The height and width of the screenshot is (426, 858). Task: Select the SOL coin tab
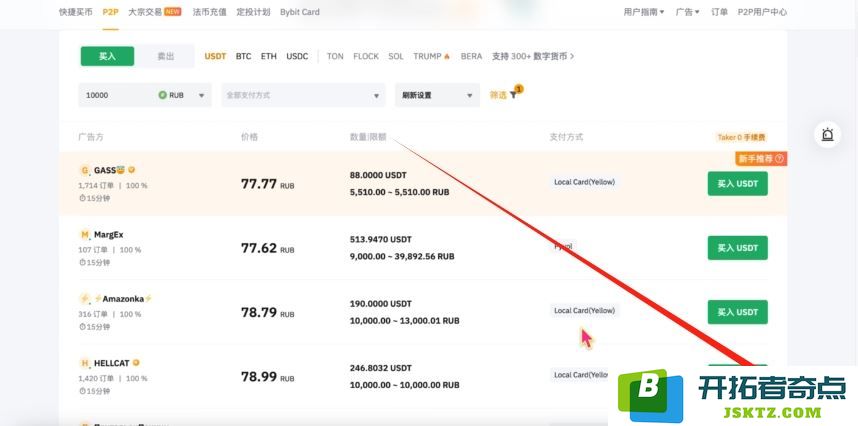click(x=396, y=56)
